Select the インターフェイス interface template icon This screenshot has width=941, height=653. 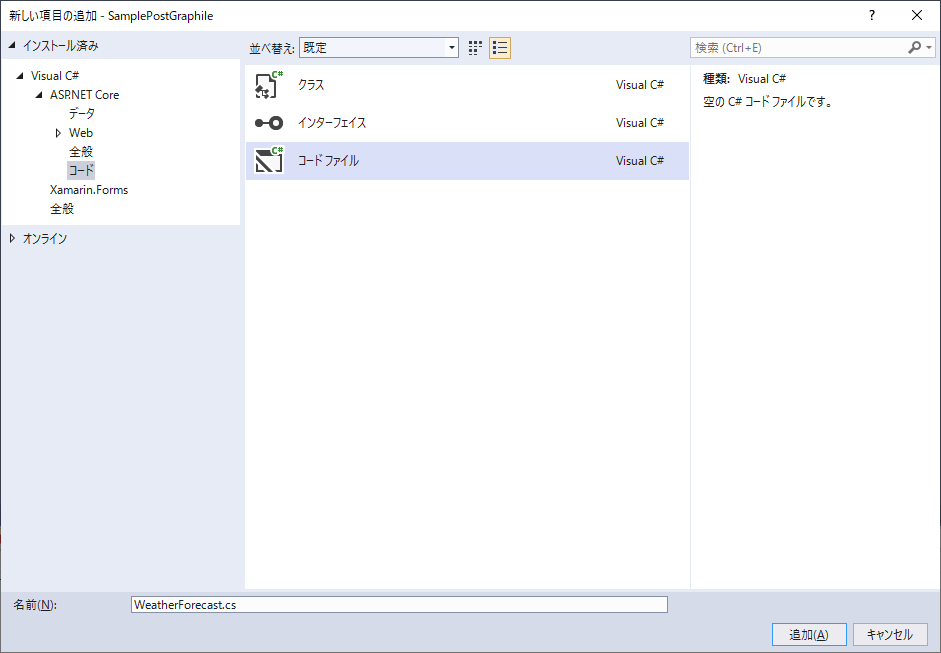[x=268, y=123]
